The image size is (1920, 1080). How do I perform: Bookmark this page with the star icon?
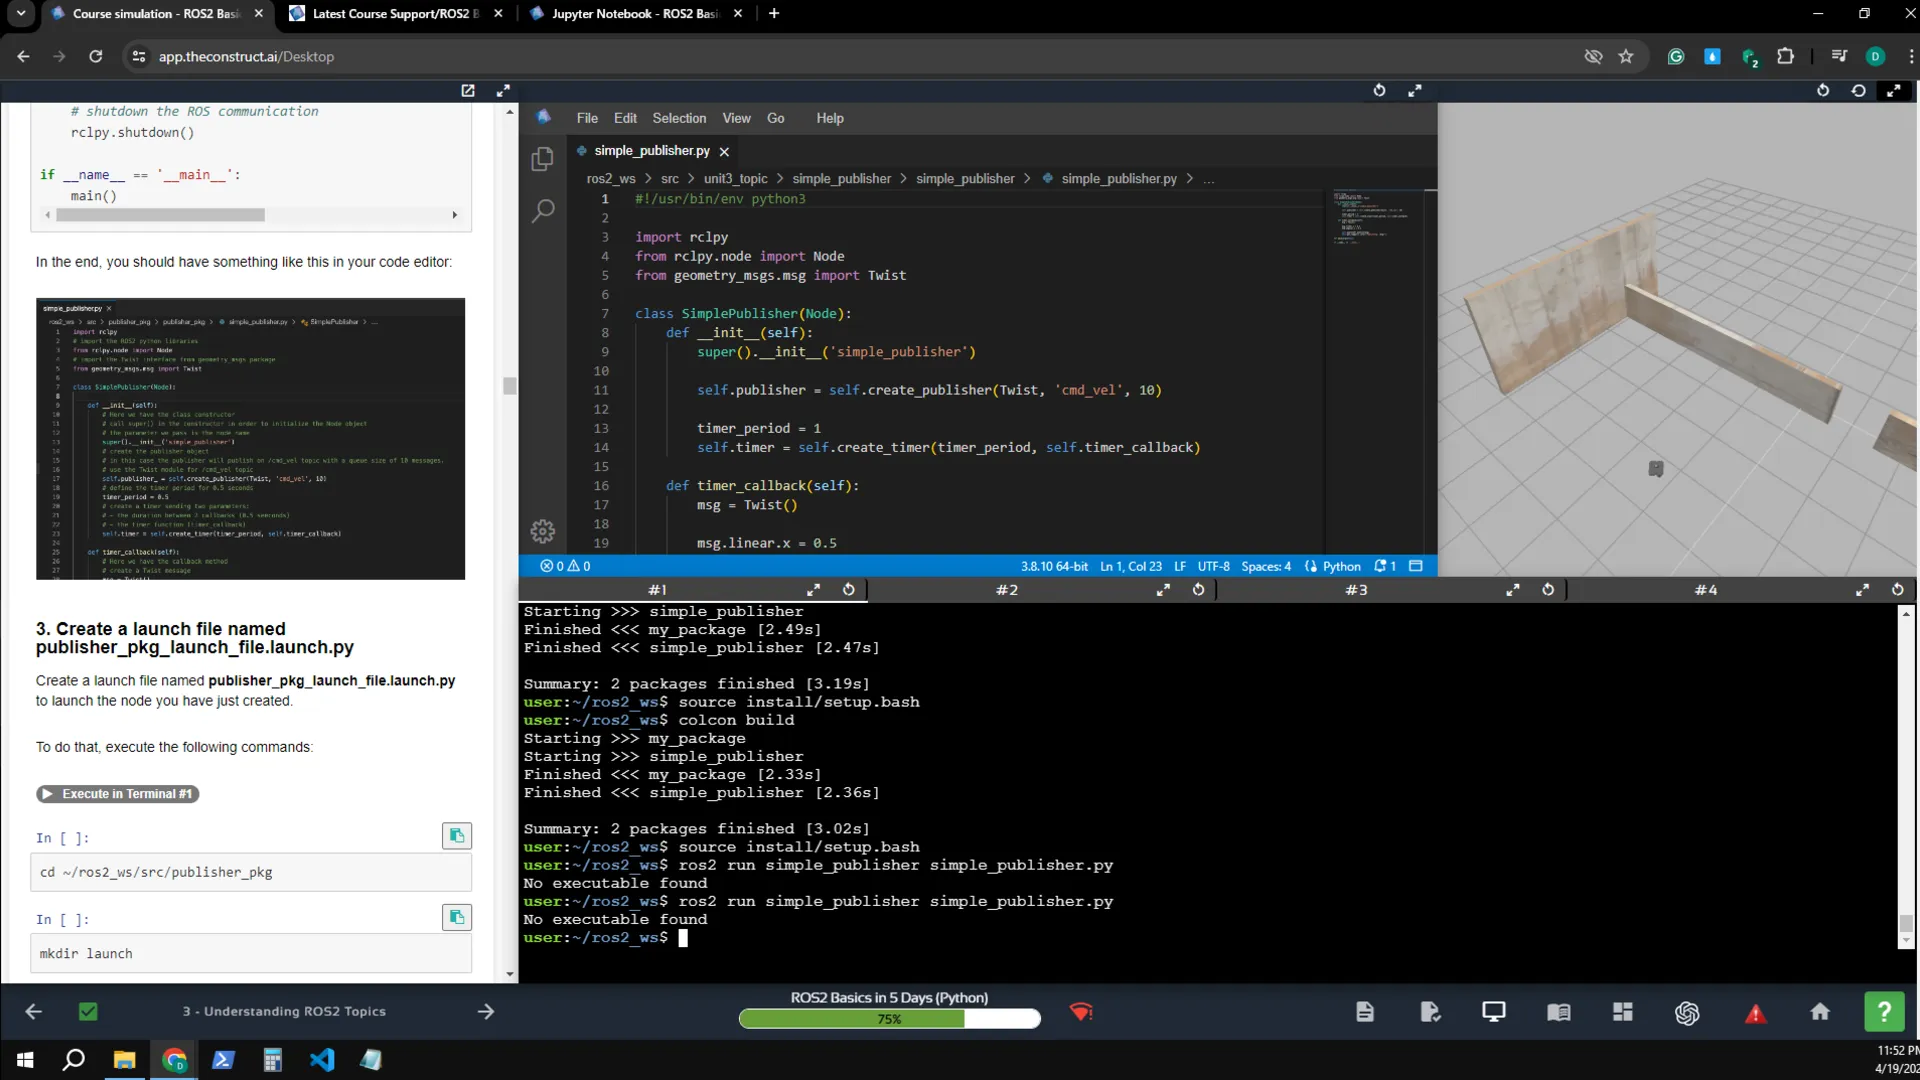[1626, 56]
